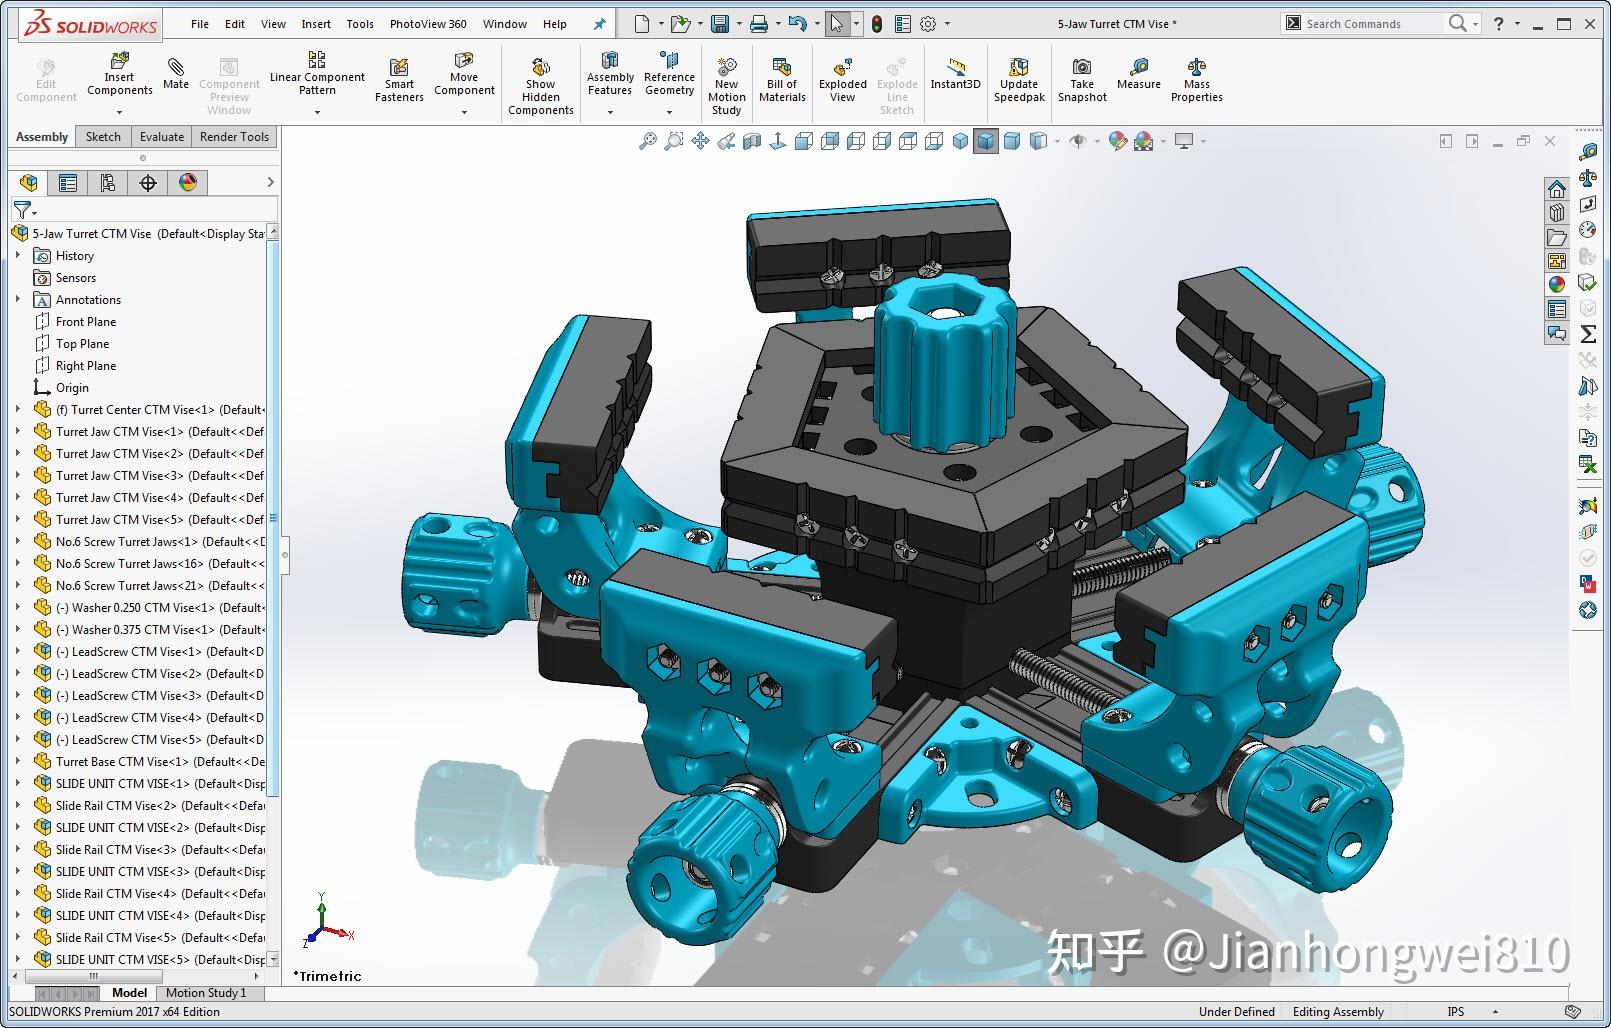
Task: Open Mass Properties
Action: 1196,78
